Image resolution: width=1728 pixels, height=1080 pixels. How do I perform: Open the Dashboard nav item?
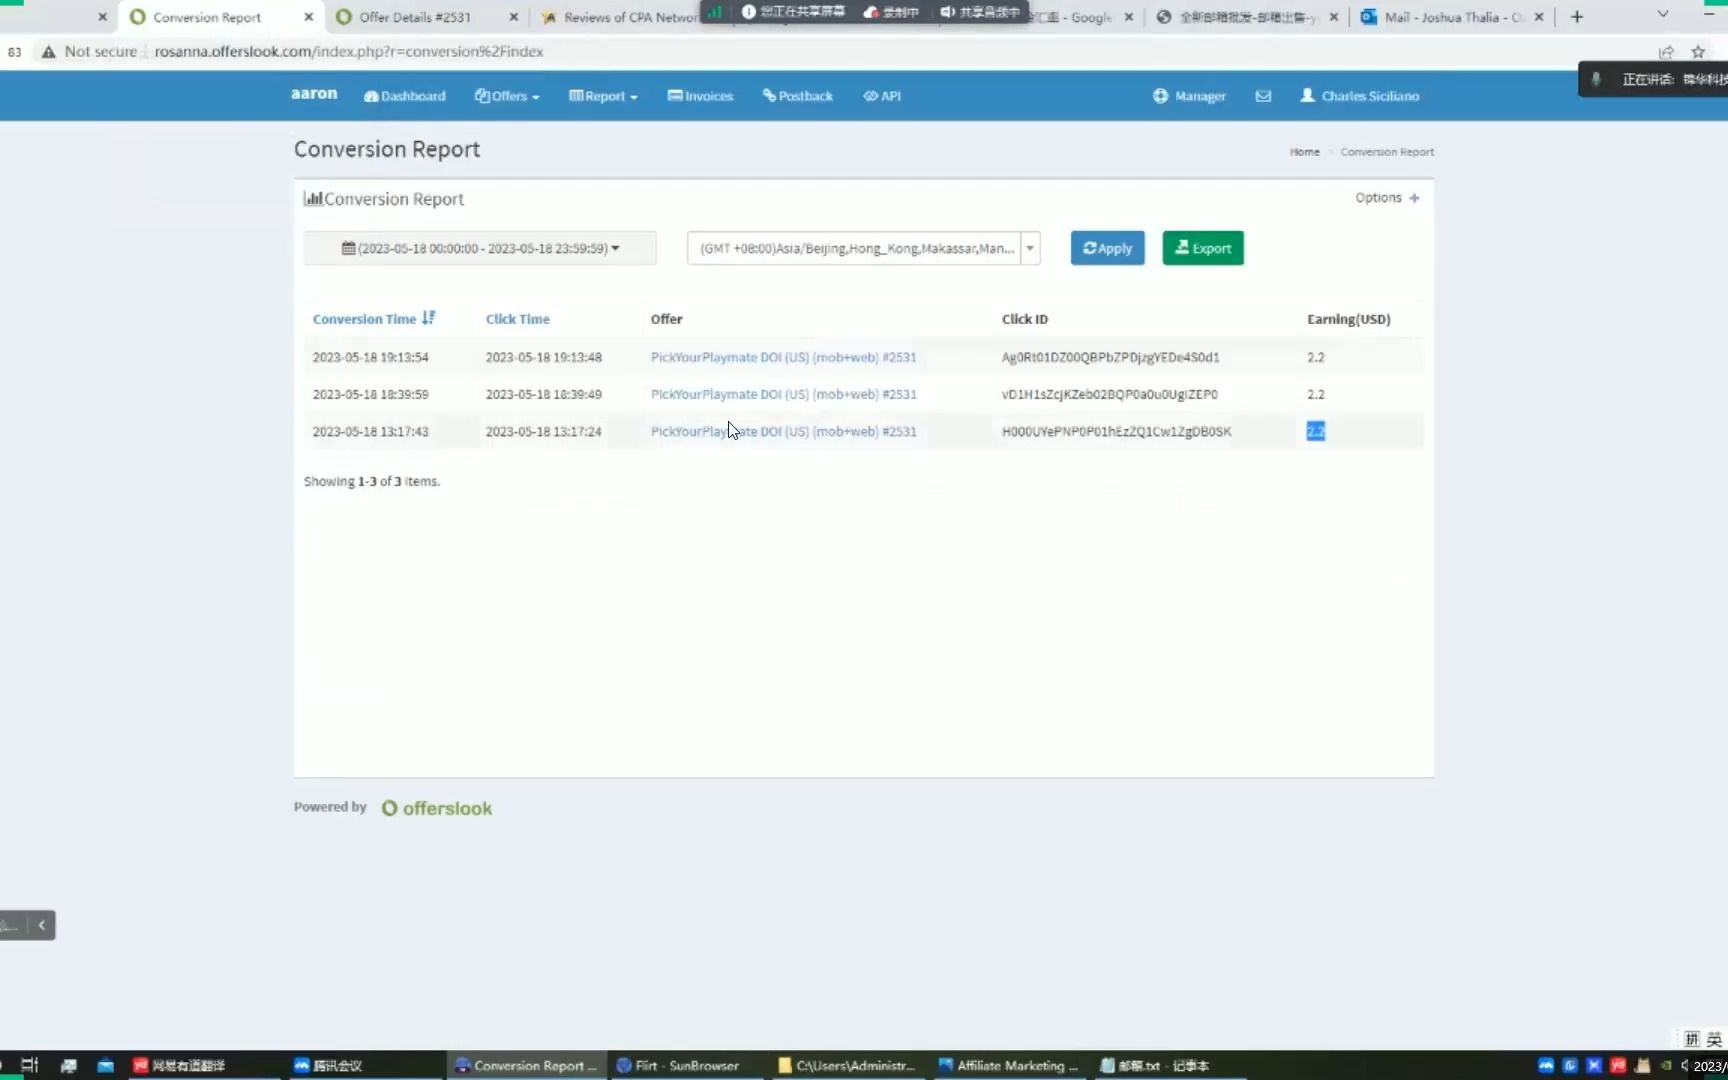[405, 96]
